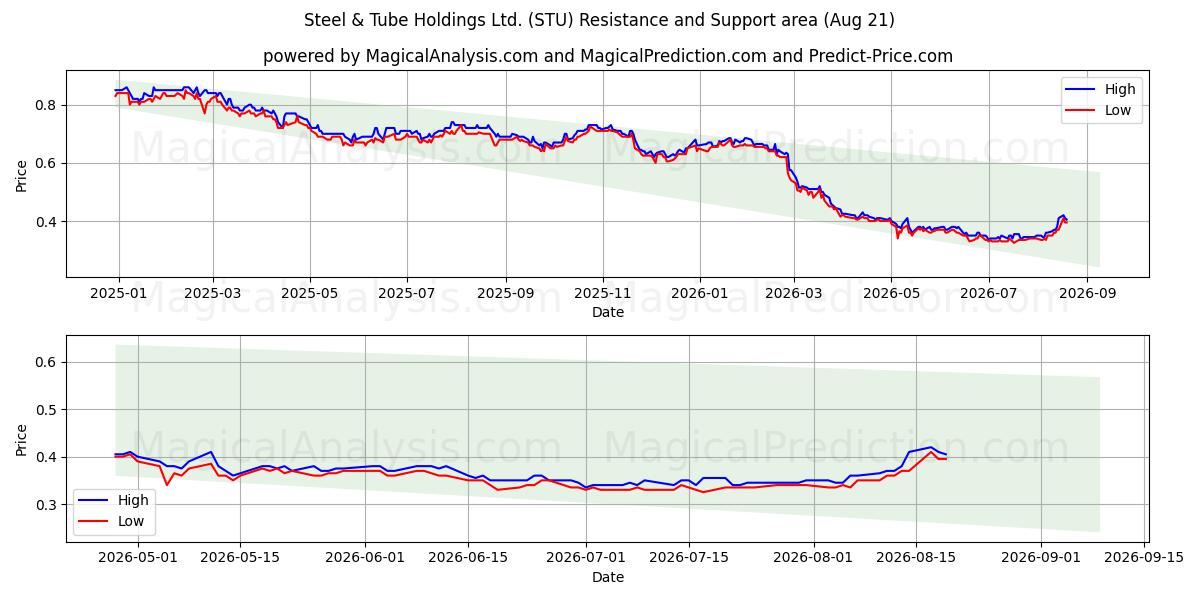Click the '2026-05-01' tick label on bottom chart
Screen dimensions: 1200x600
pos(137,559)
